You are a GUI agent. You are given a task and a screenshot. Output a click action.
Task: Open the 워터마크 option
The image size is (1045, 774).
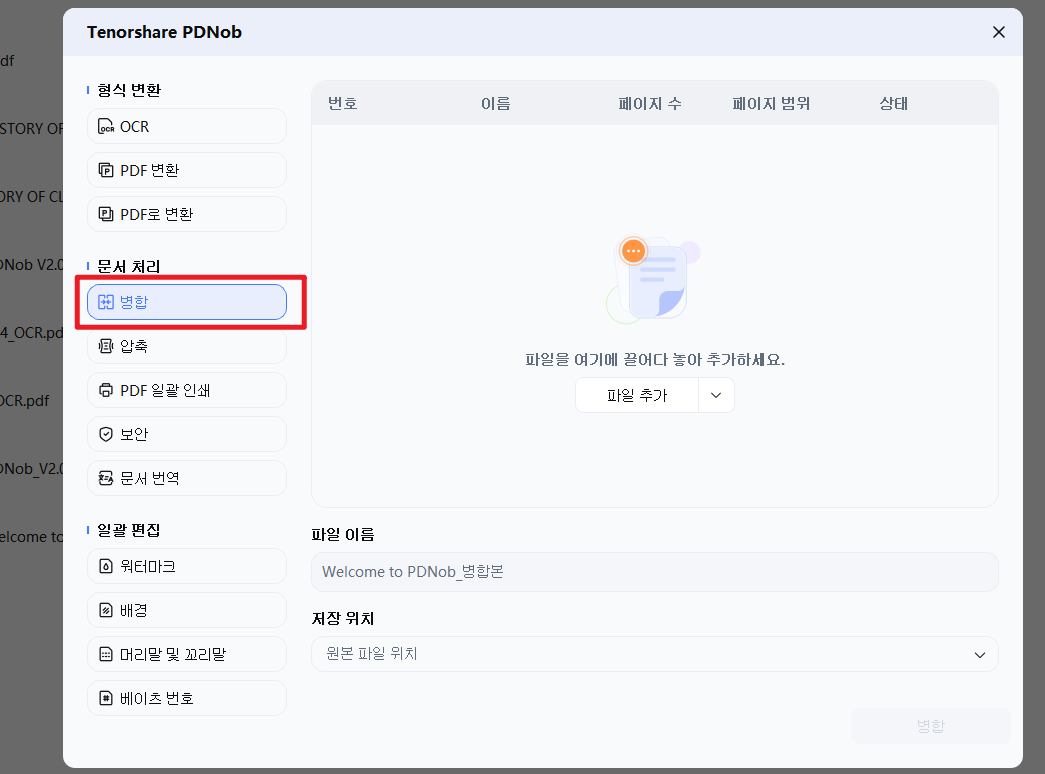point(187,566)
